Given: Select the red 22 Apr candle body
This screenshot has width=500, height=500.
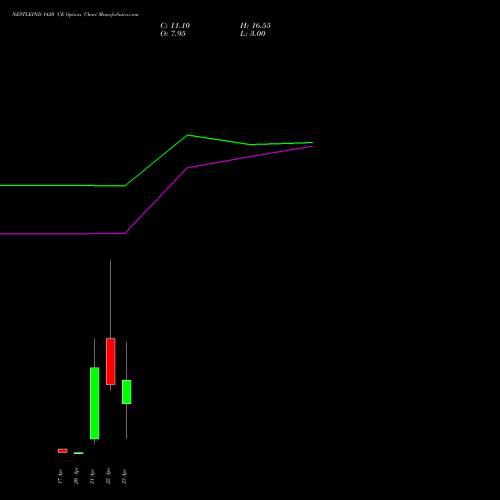Looking at the screenshot, I should point(111,361).
